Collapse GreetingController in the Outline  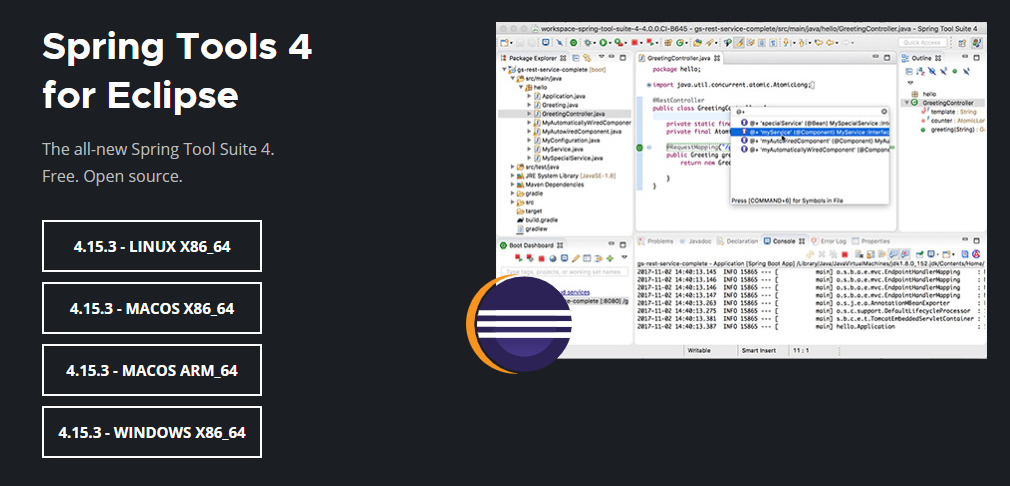tap(907, 103)
